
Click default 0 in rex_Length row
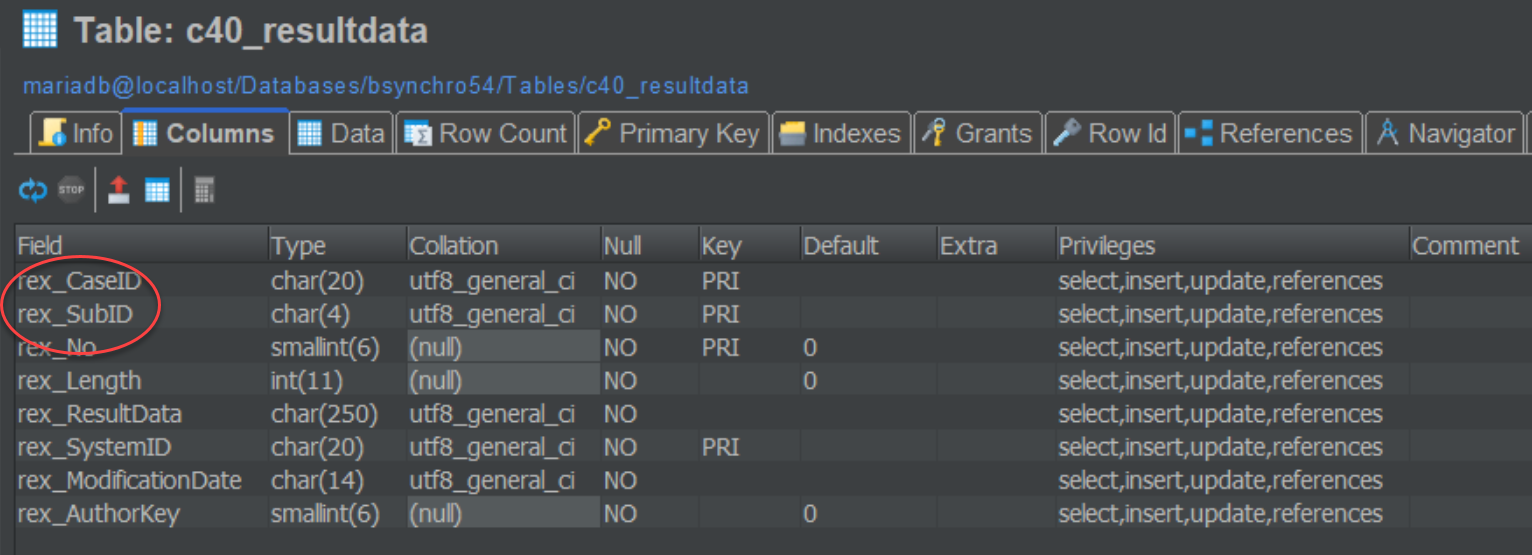pos(868,381)
